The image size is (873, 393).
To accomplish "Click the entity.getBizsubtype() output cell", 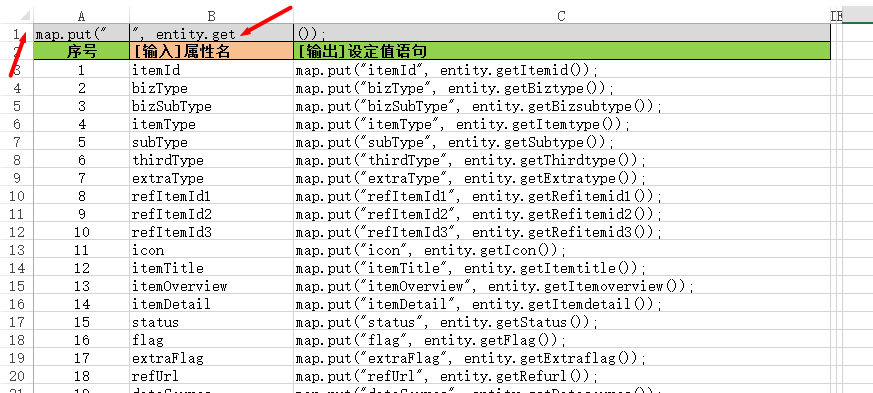I will click(562, 106).
